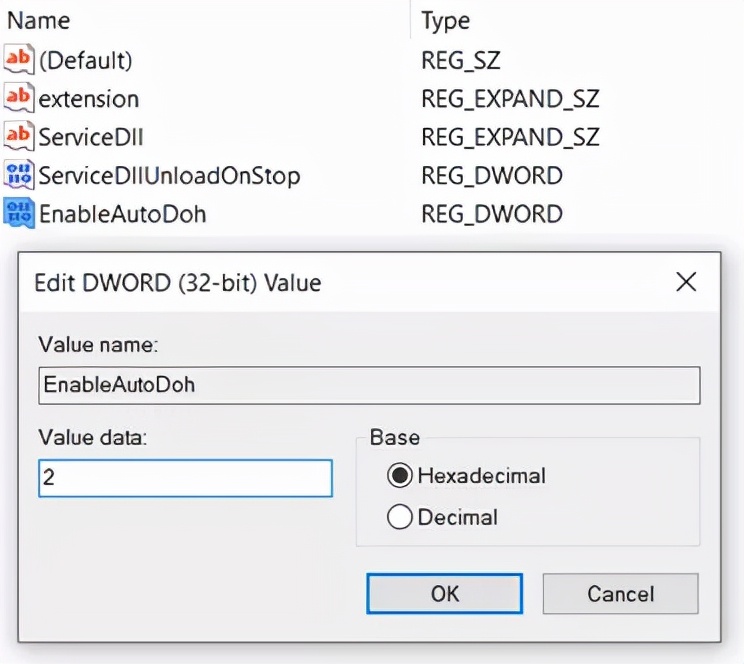Select the (Default) entry name
Viewport: 744px width, 664px height.
[85, 60]
